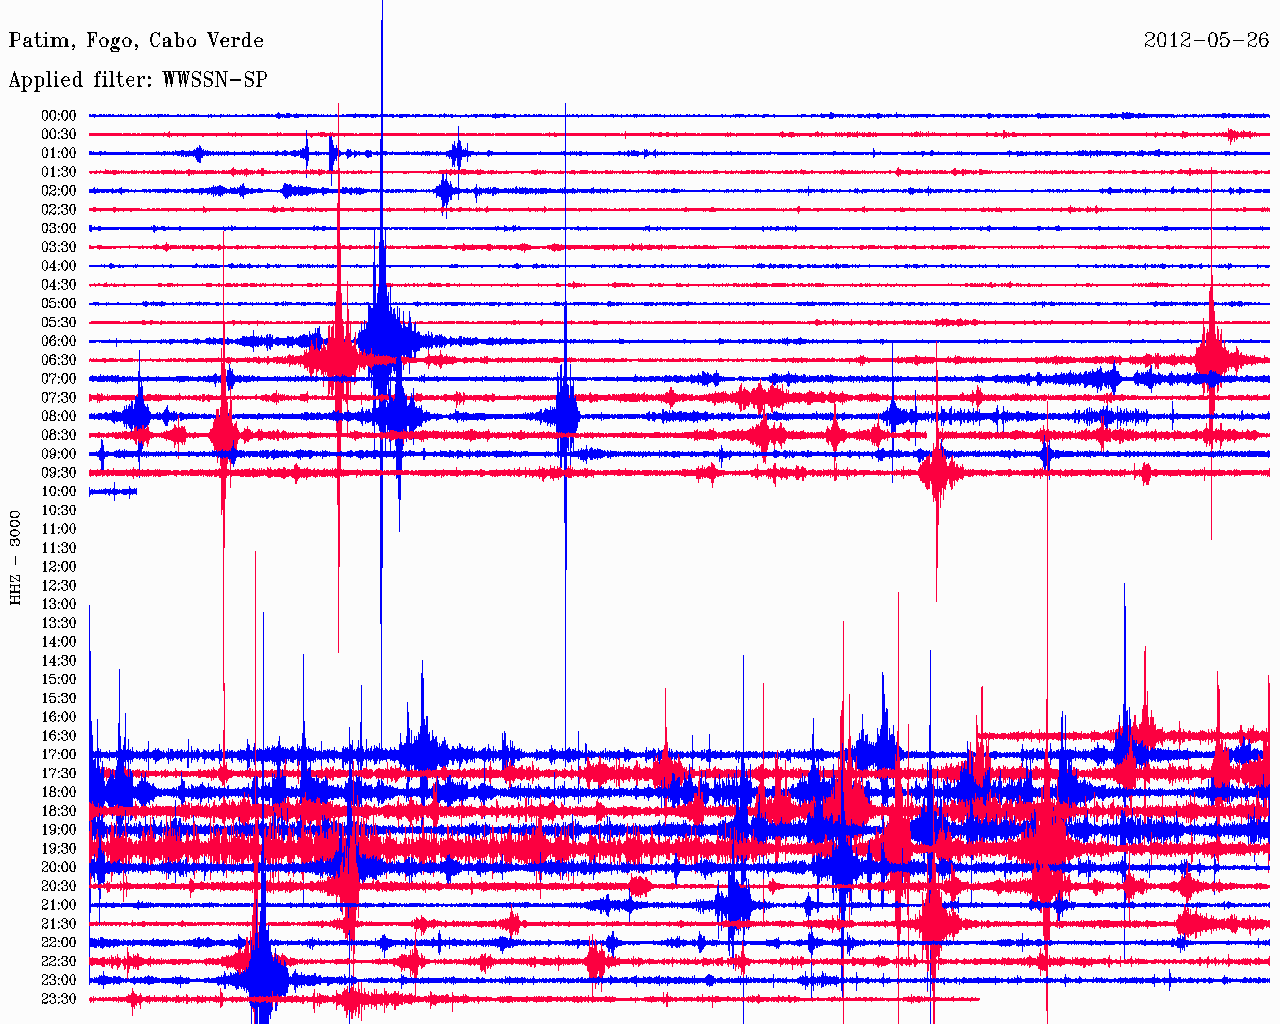Image resolution: width=1280 pixels, height=1024 pixels.
Task: Select the 02:00 time label
Action: pos(59,191)
